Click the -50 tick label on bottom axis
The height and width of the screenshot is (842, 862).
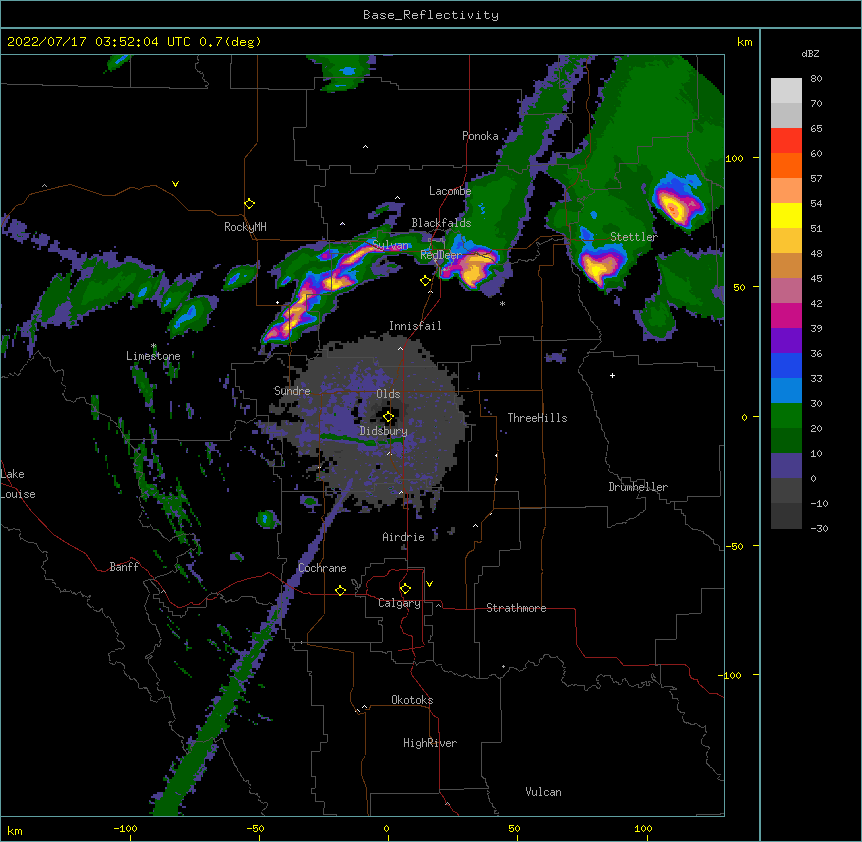click(255, 828)
